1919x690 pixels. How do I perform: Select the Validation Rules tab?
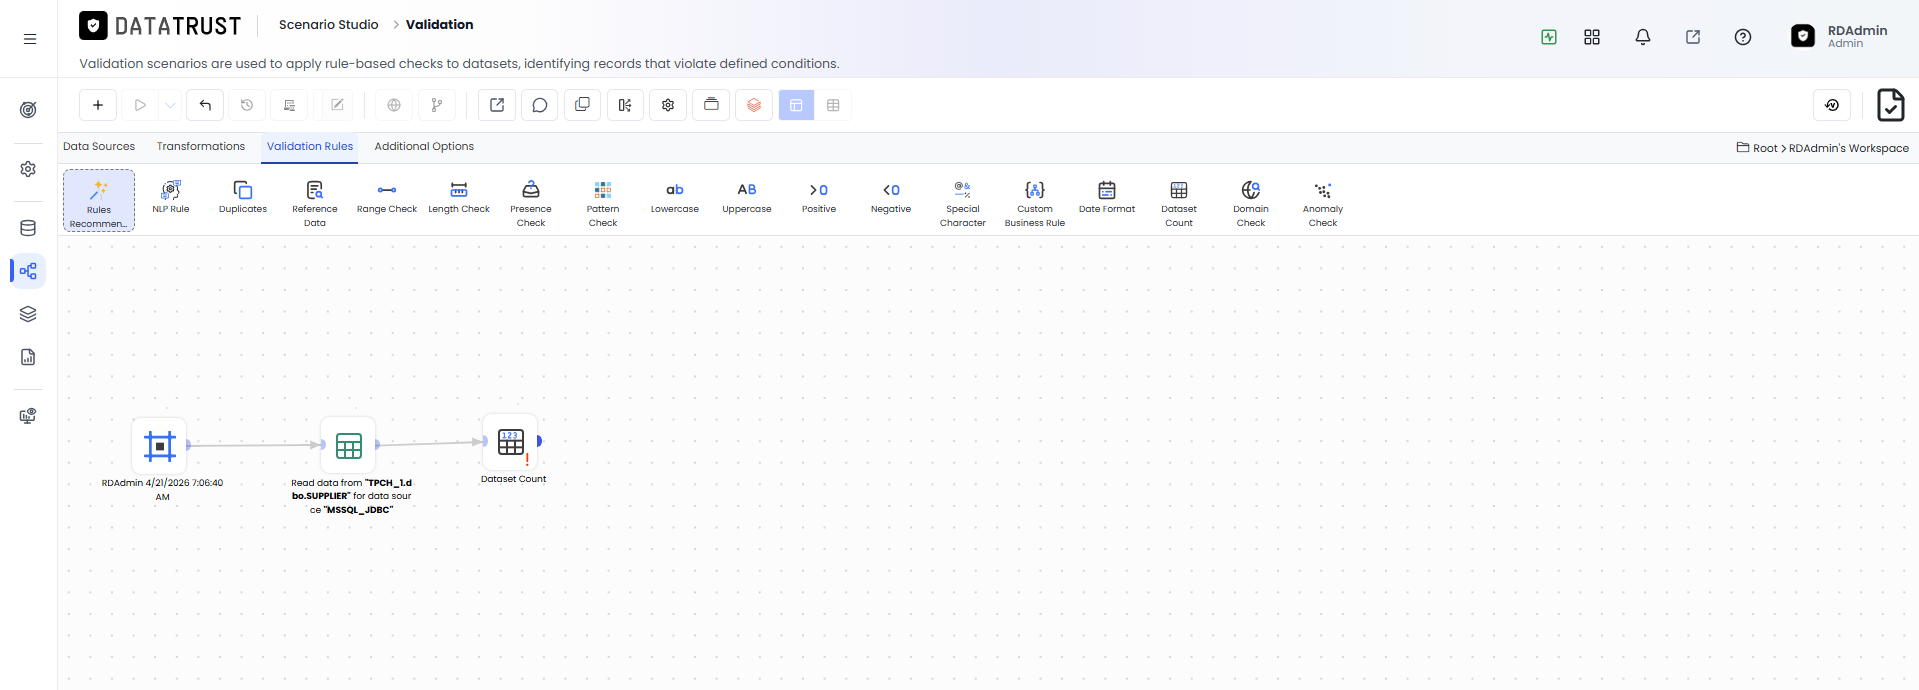click(310, 146)
